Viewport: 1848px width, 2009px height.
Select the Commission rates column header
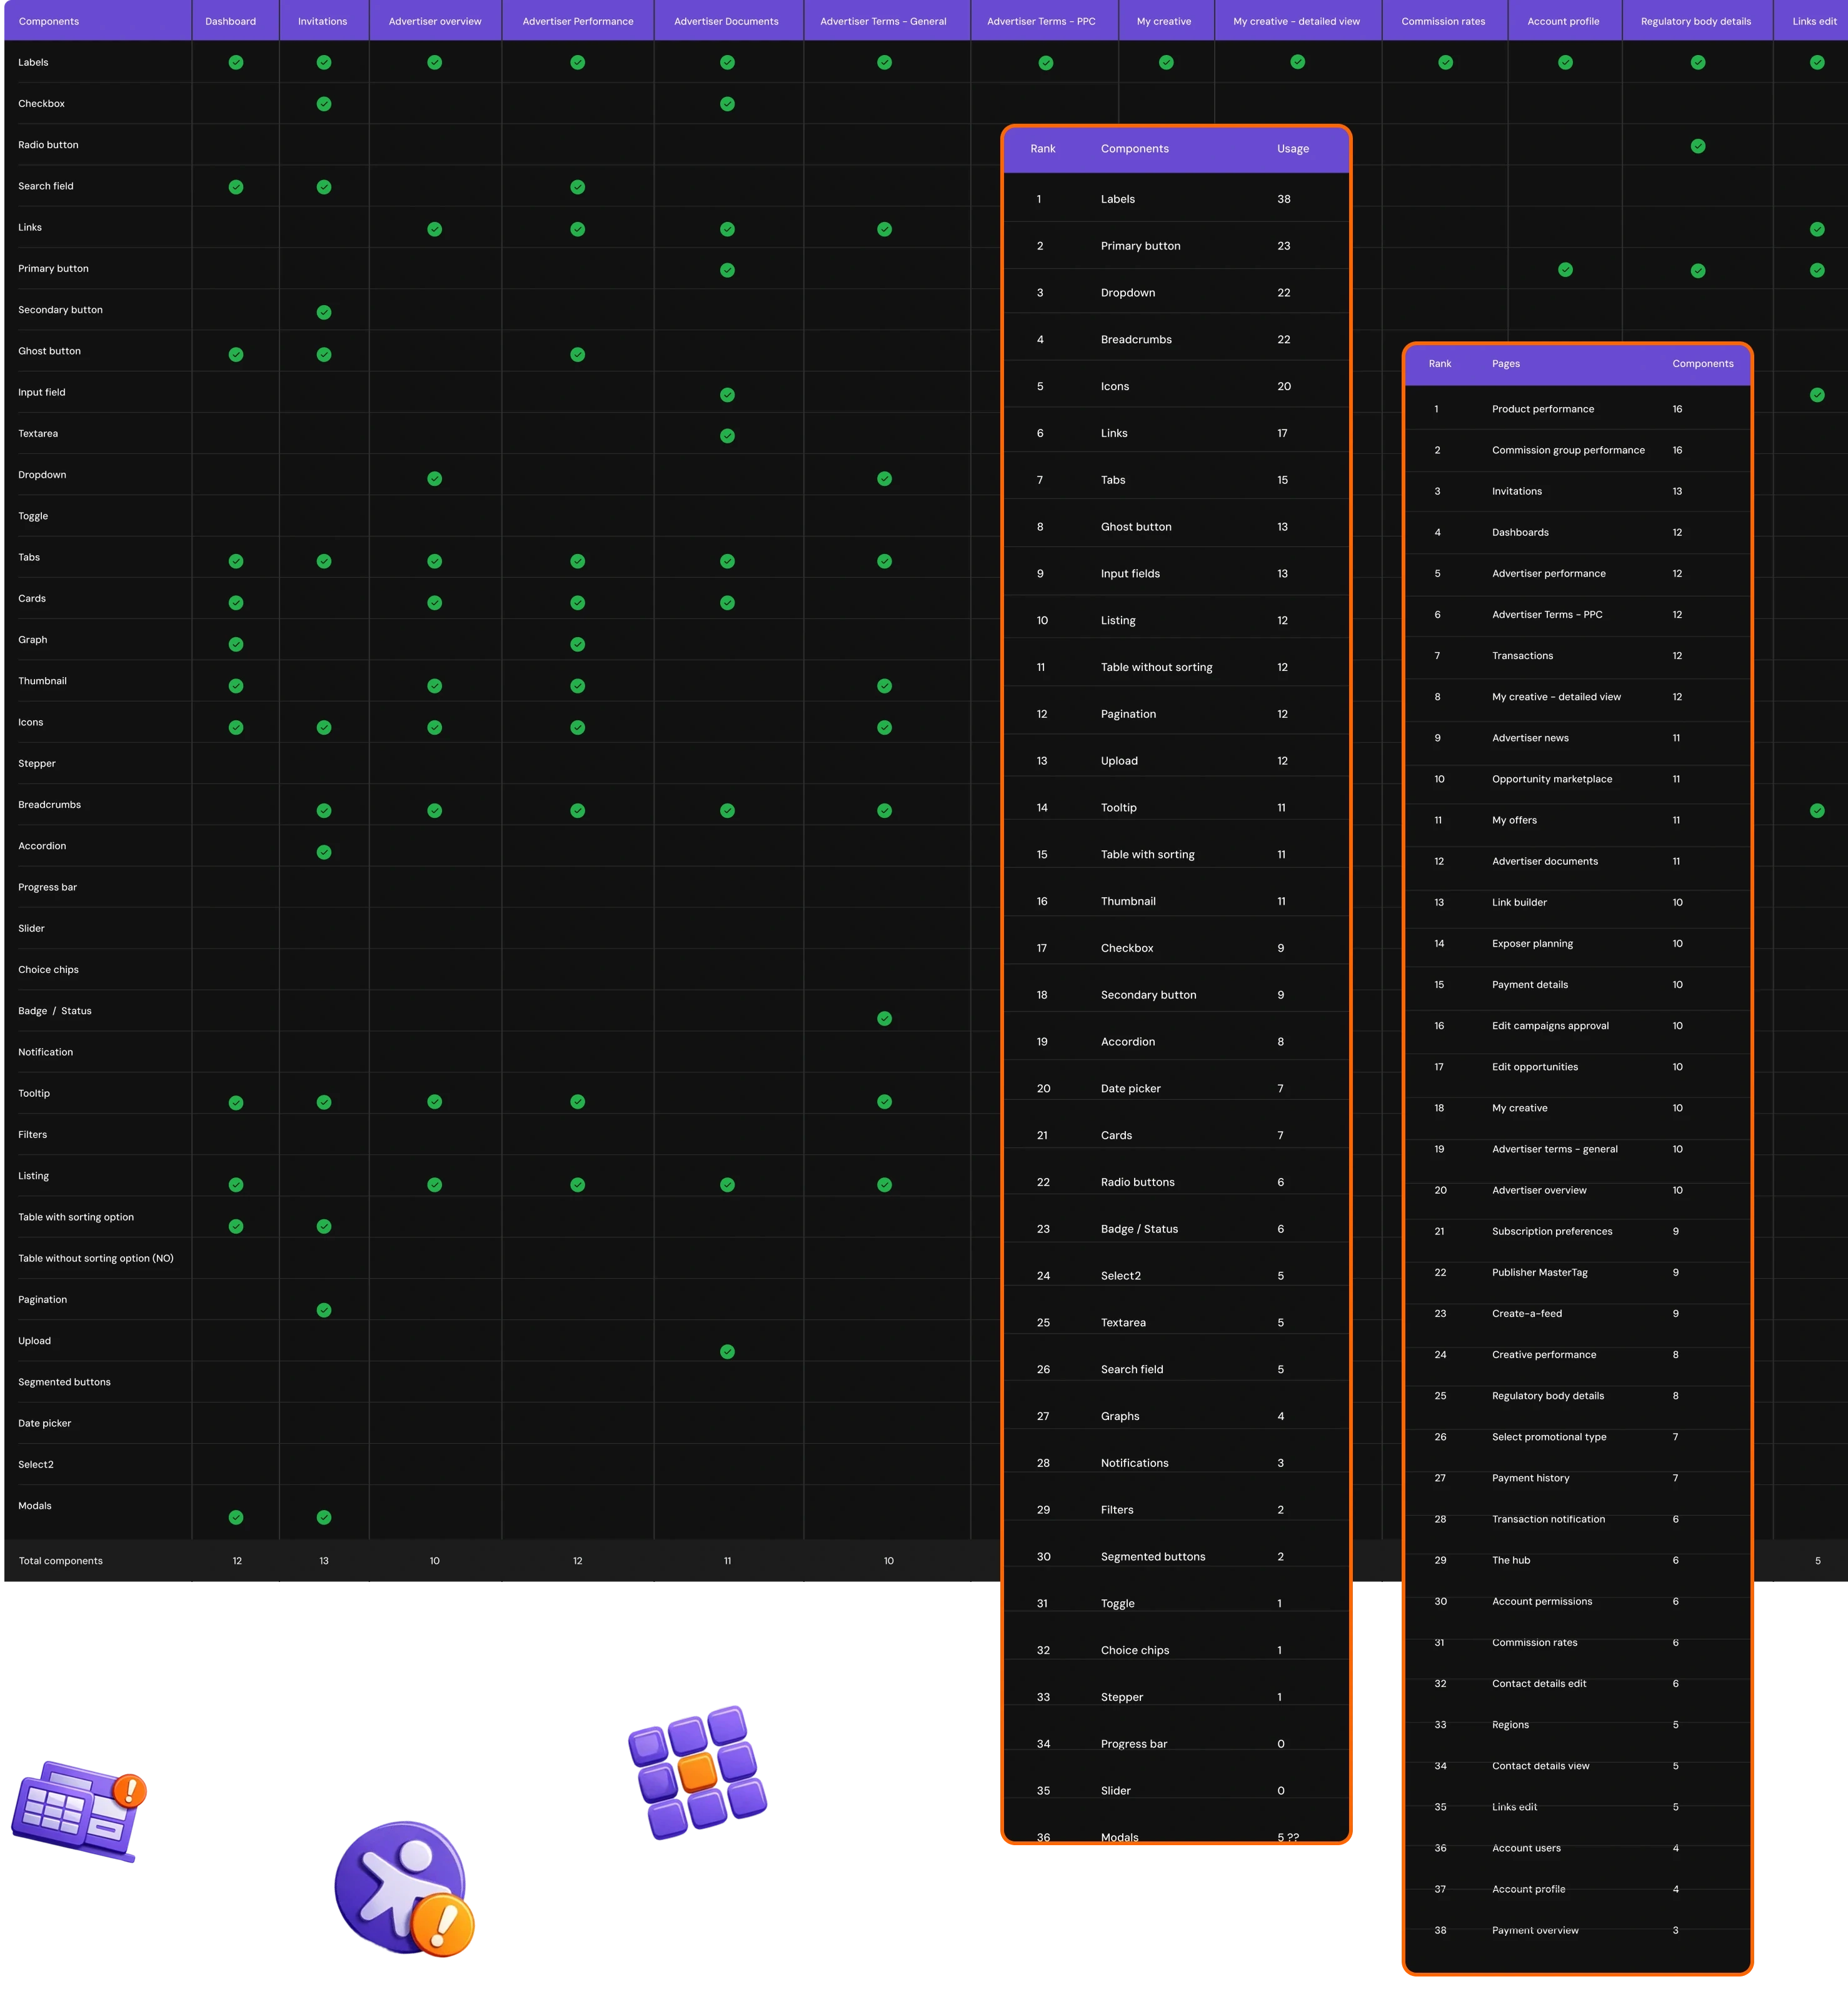pyautogui.click(x=1443, y=21)
